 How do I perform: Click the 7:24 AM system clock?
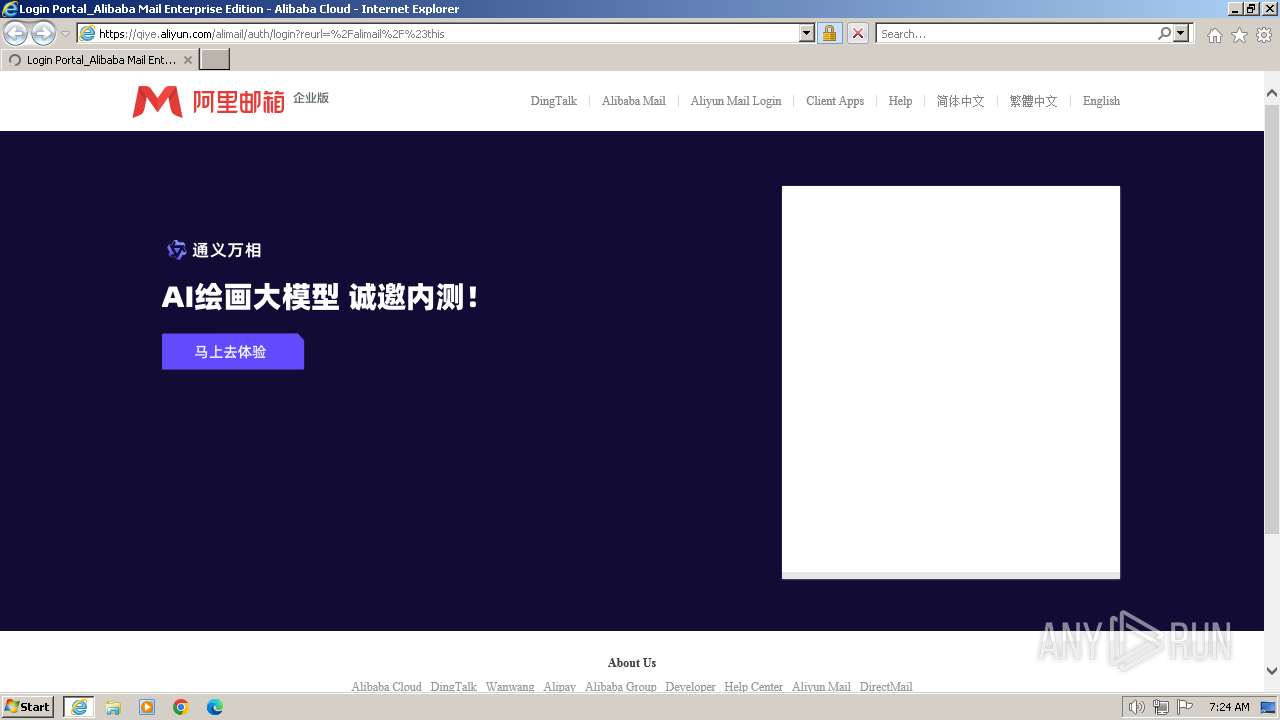1229,707
